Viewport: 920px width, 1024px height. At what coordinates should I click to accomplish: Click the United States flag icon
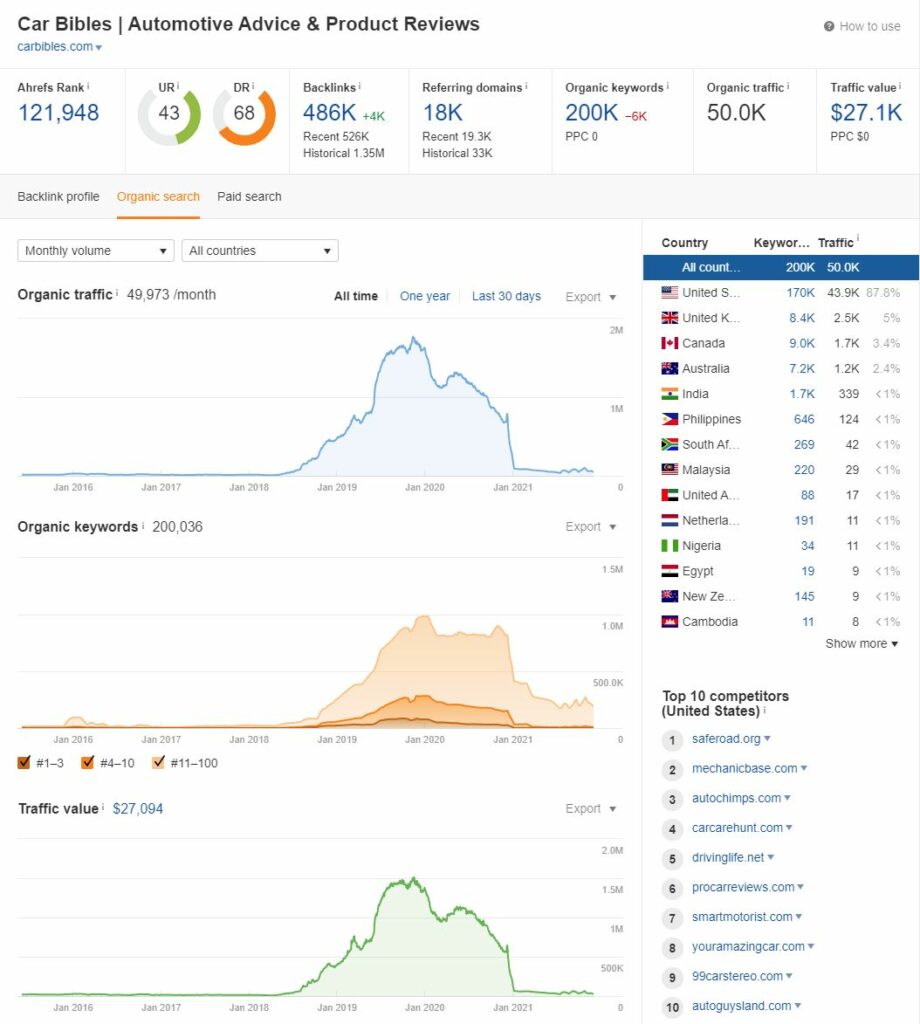(x=669, y=293)
